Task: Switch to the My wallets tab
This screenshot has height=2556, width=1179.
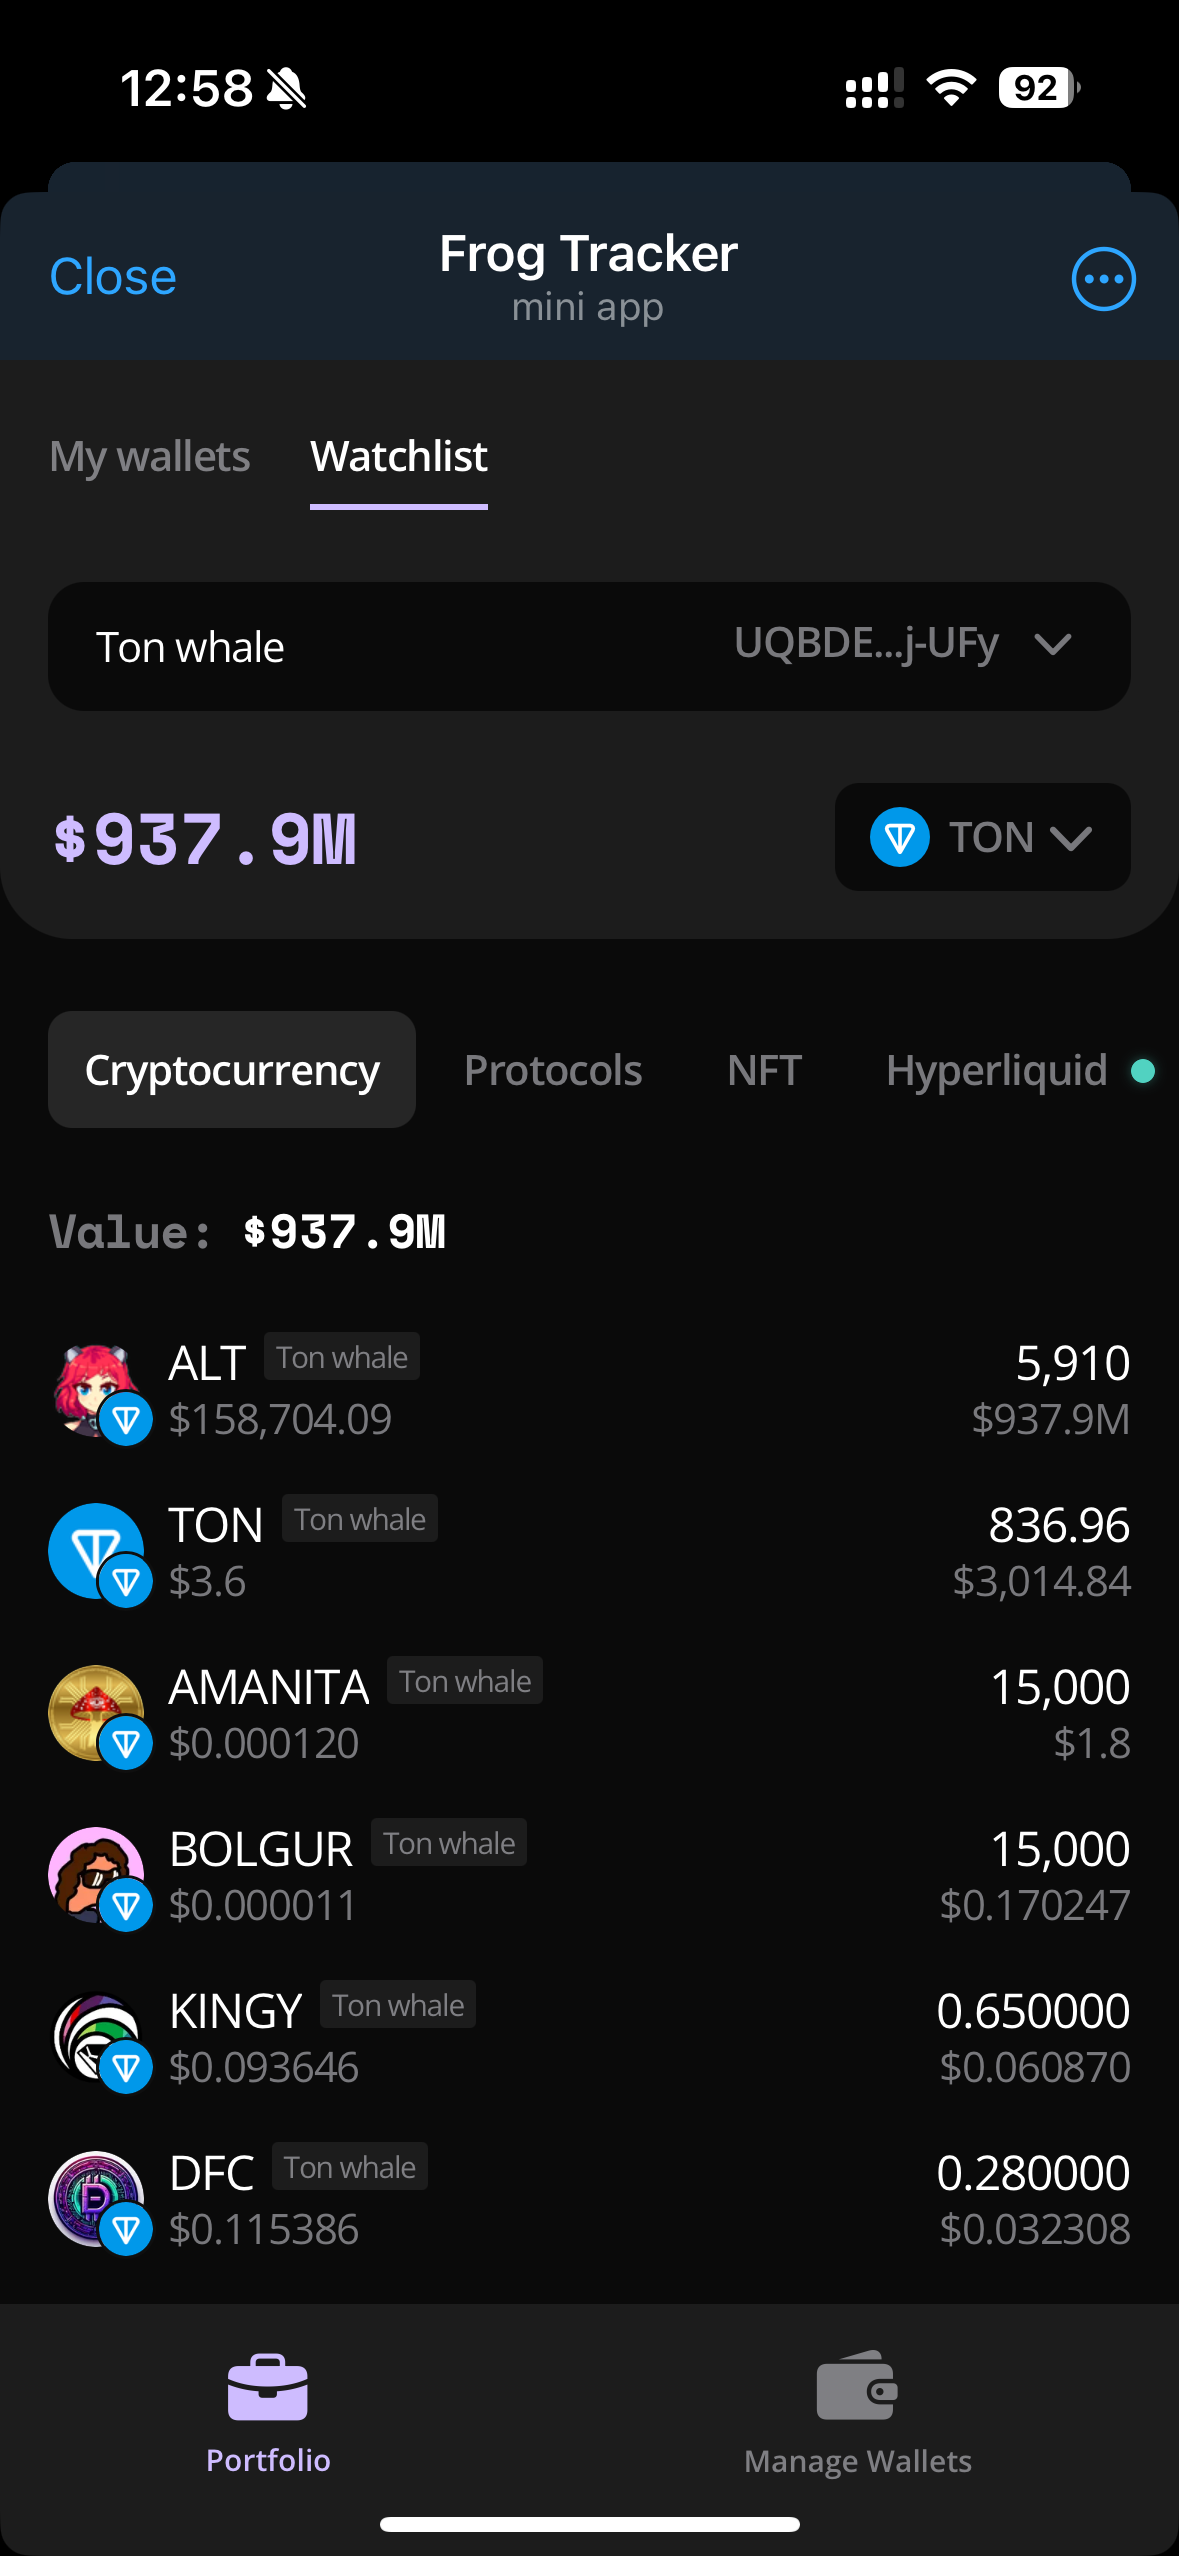Action: coord(150,457)
